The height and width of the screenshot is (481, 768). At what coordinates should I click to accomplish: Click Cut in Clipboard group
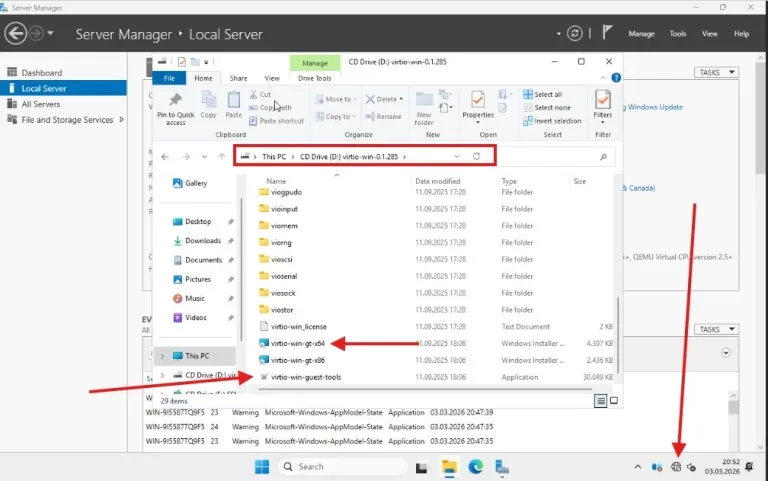click(x=260, y=94)
